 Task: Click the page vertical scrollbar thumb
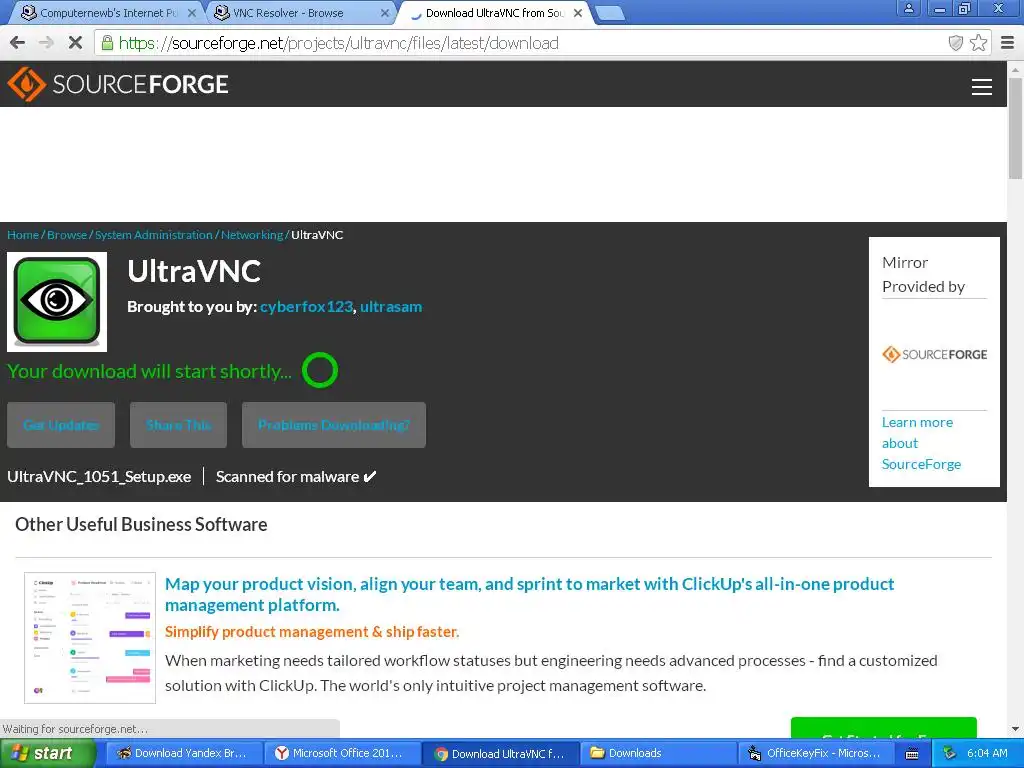(1015, 127)
